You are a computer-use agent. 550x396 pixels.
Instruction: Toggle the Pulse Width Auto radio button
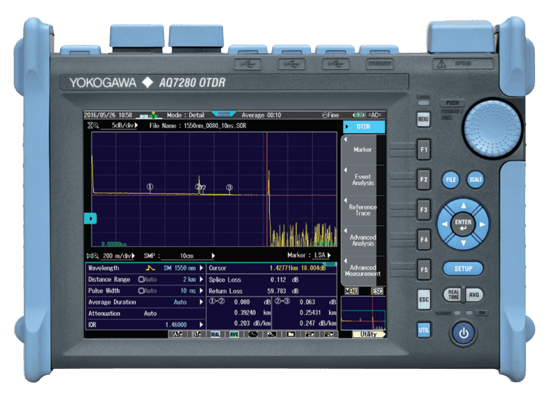pyautogui.click(x=141, y=291)
